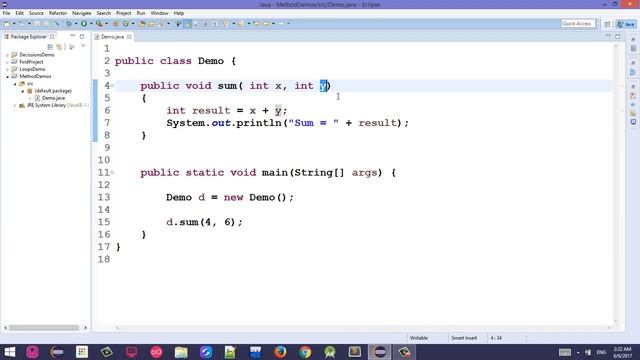Expand the DecisionsDemo project
Screen dimensions: 640x360
(7, 55)
